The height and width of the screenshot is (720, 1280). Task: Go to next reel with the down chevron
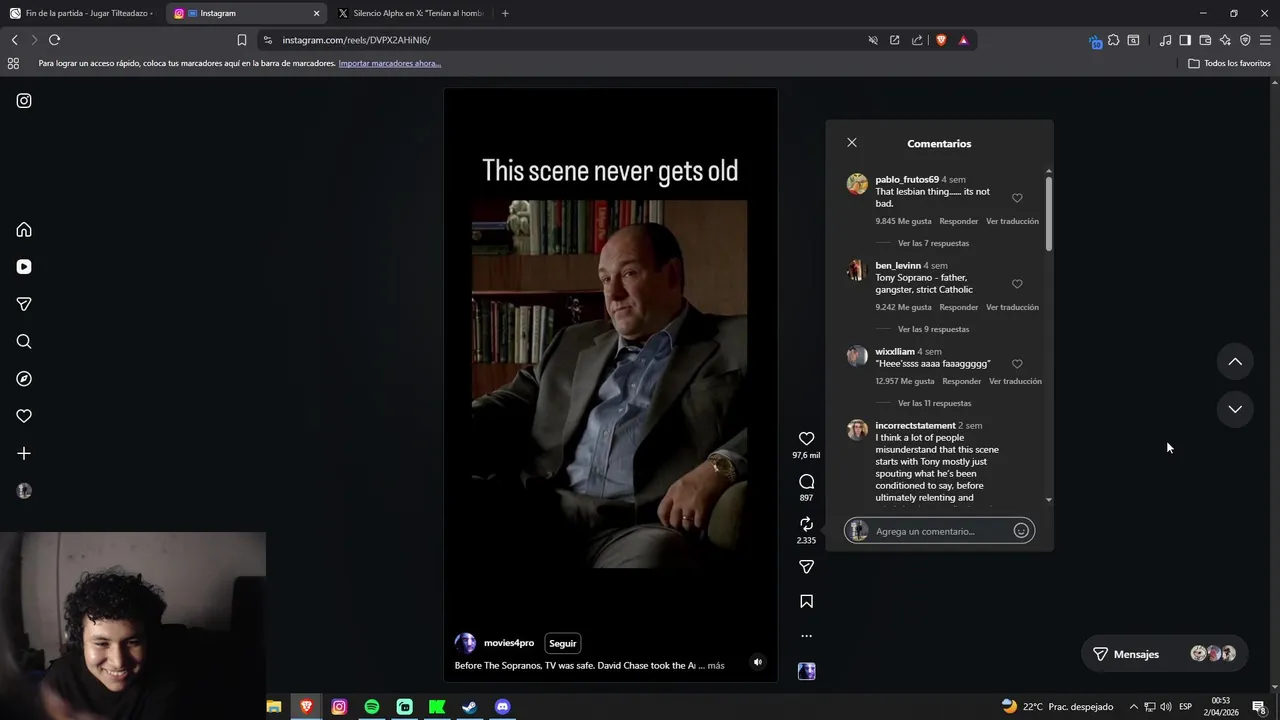pos(1235,409)
